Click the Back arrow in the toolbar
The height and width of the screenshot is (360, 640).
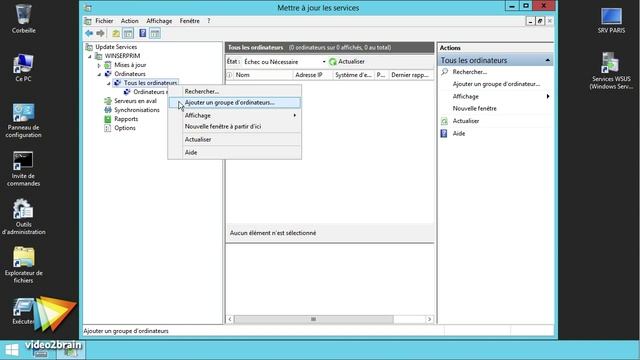pyautogui.click(x=89, y=33)
